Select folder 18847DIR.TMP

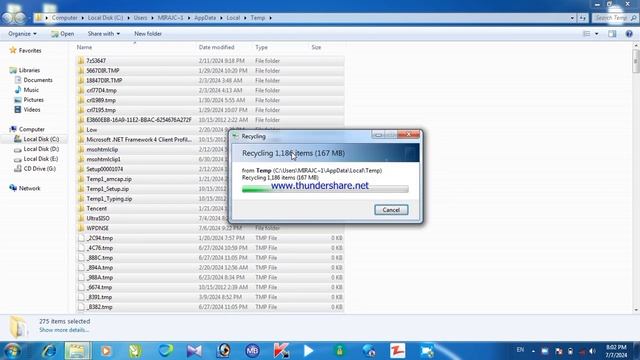click(104, 80)
